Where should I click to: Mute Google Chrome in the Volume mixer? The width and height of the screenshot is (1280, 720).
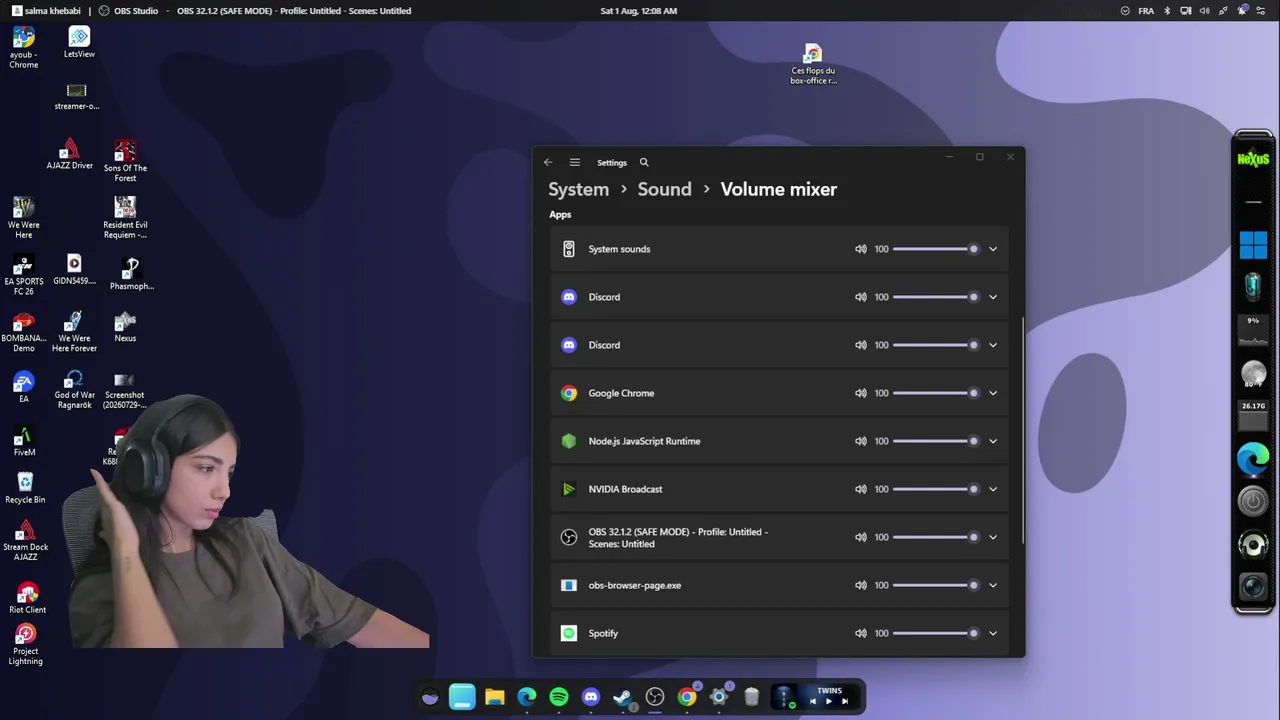pos(860,393)
